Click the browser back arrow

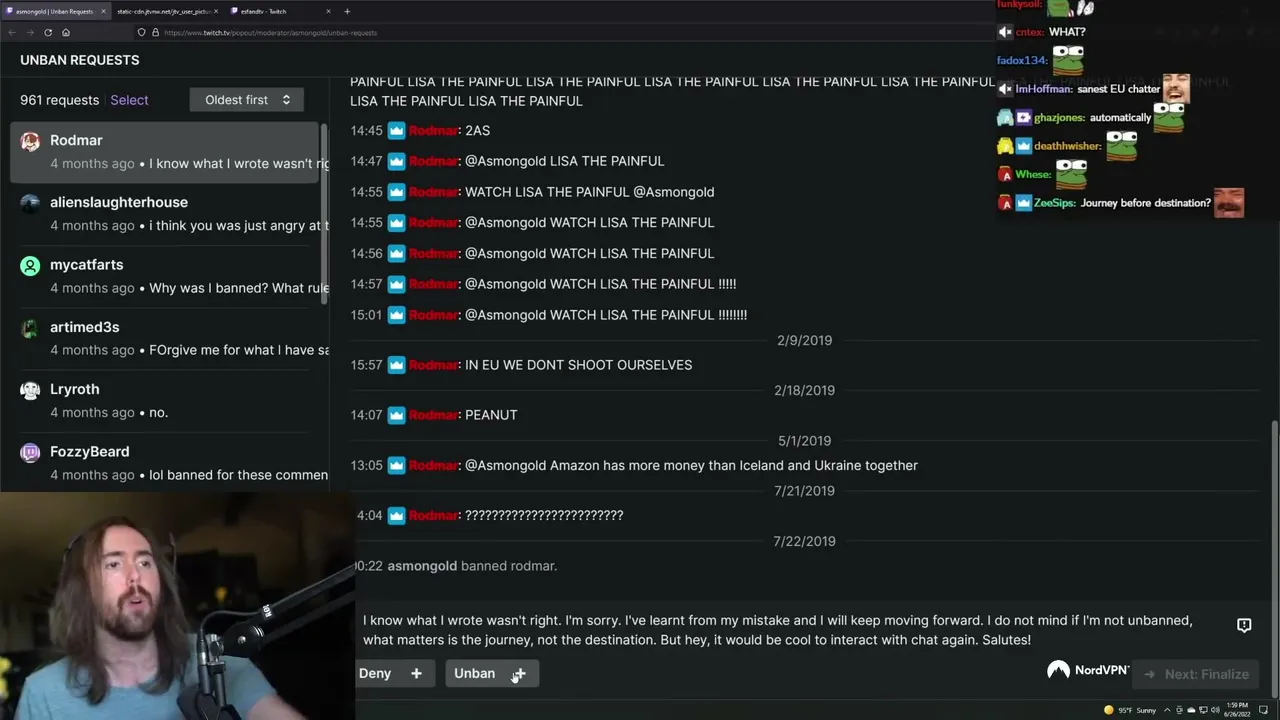point(11,33)
